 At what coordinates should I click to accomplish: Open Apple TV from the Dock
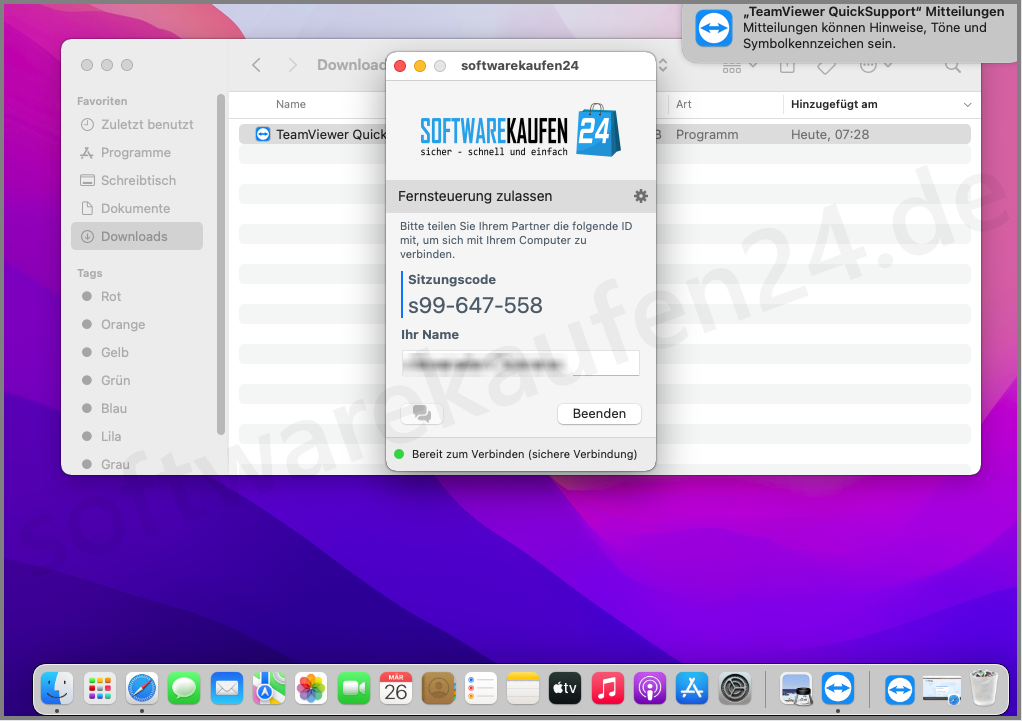pos(565,688)
